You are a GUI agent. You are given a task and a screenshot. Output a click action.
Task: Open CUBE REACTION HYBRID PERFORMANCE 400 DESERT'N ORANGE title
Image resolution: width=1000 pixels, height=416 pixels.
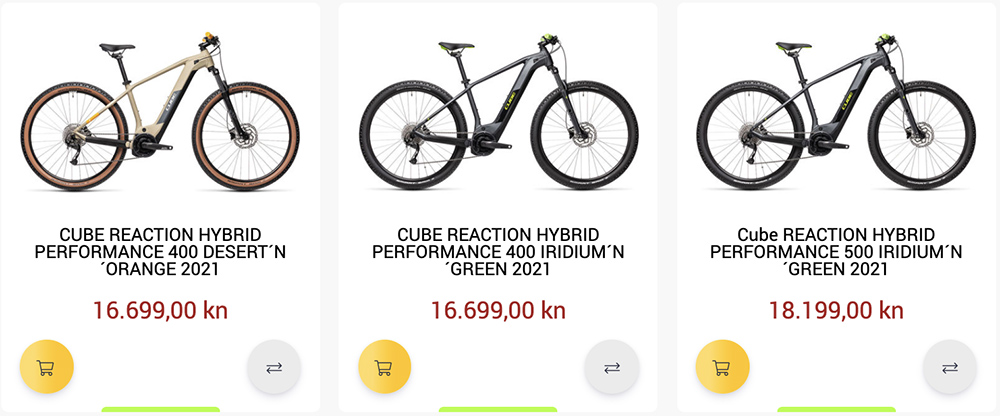point(160,252)
